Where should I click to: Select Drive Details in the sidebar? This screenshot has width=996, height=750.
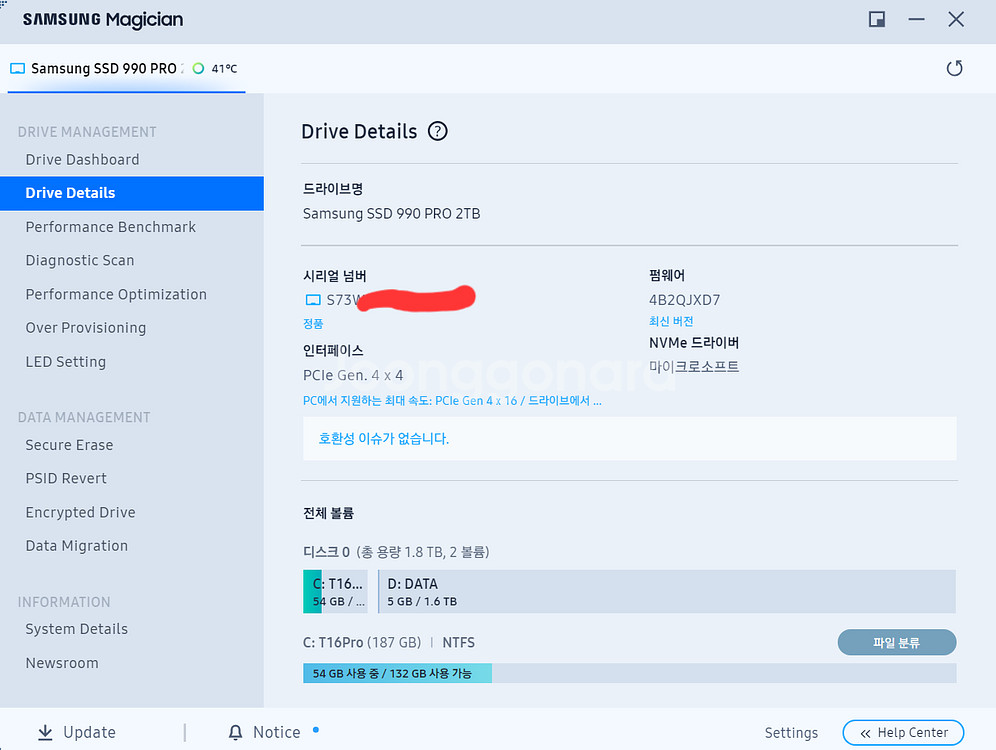click(x=131, y=193)
